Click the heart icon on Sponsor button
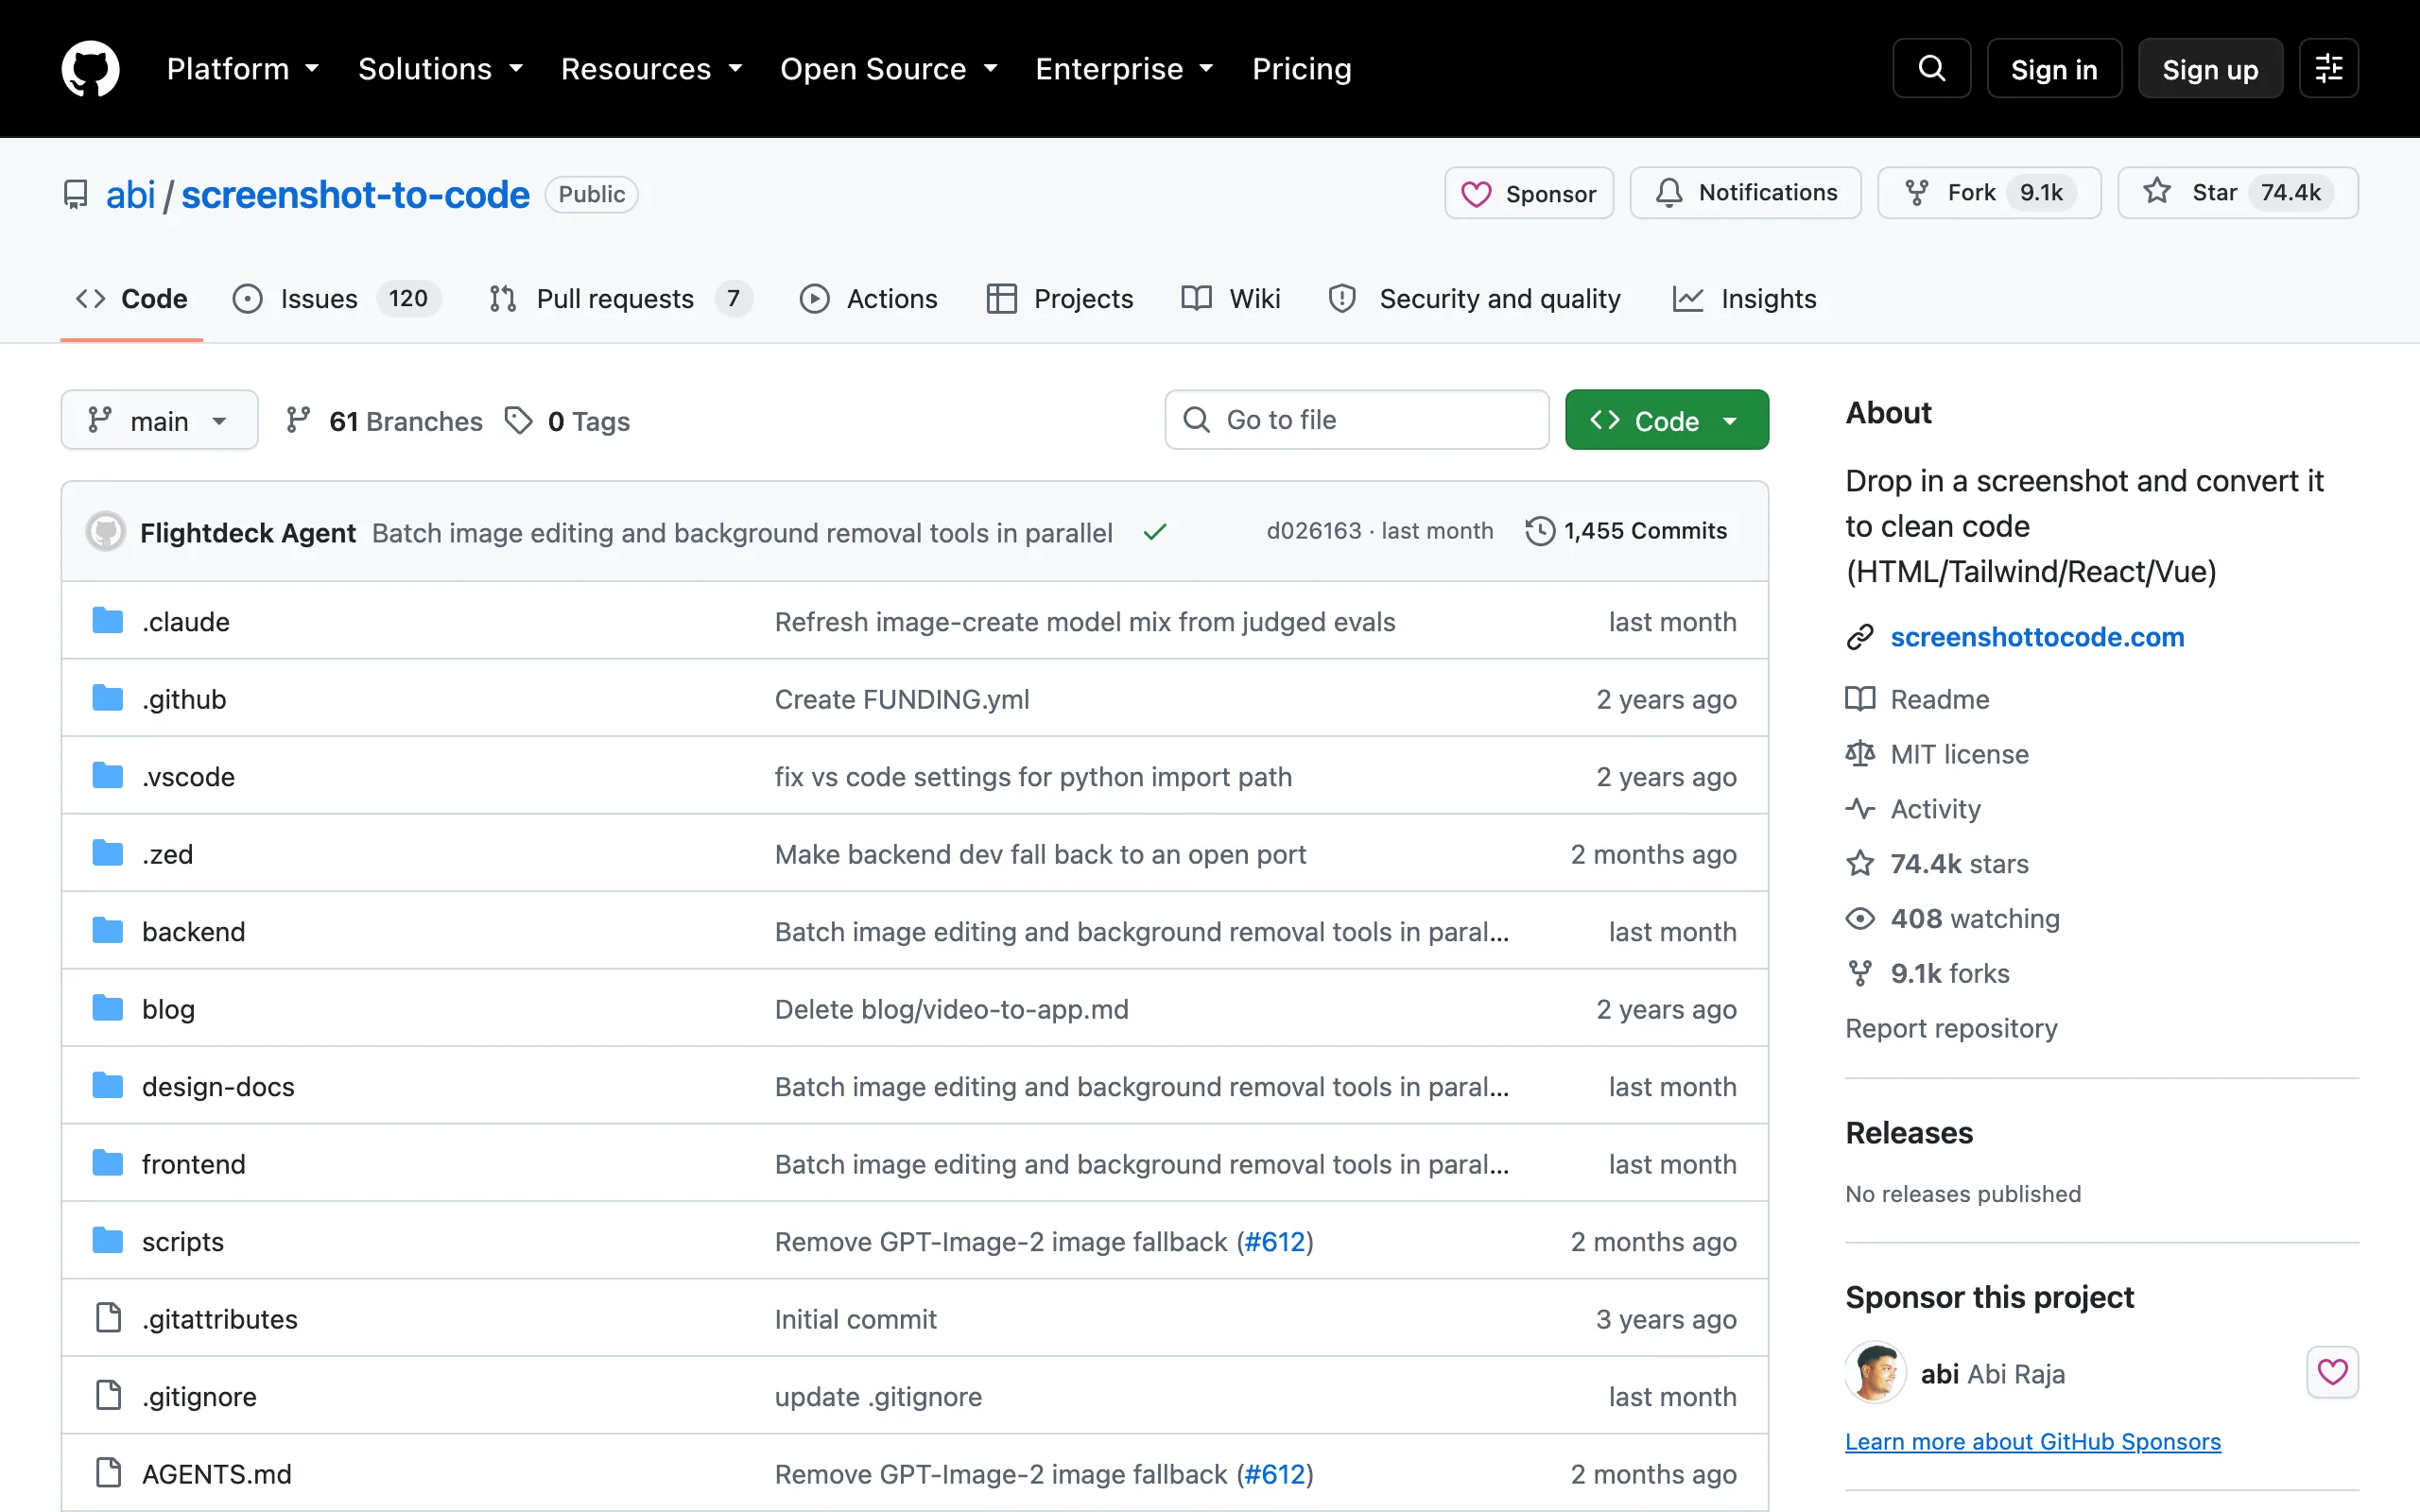 point(1476,194)
